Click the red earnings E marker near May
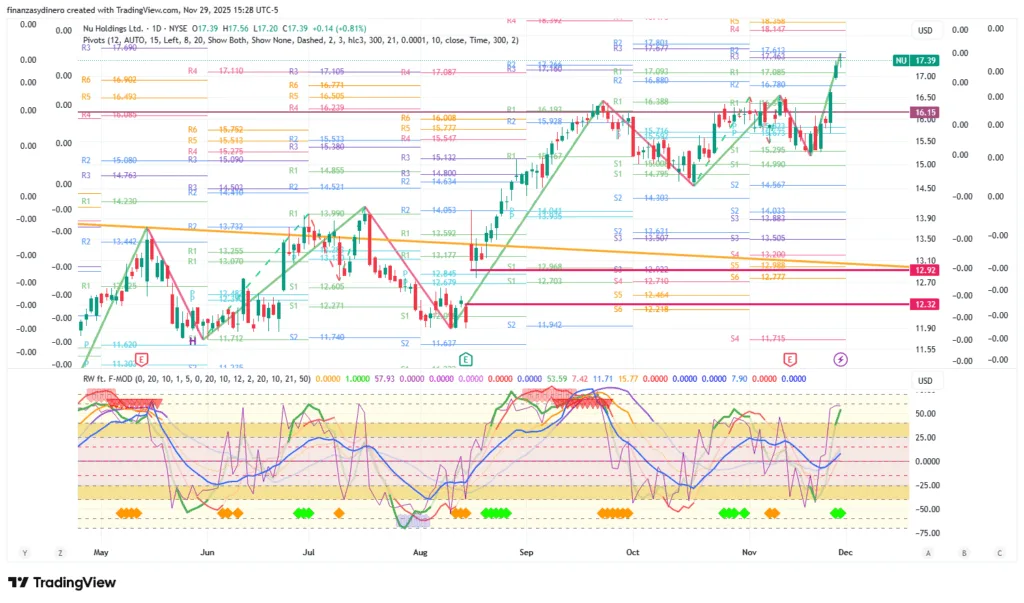 pos(142,358)
